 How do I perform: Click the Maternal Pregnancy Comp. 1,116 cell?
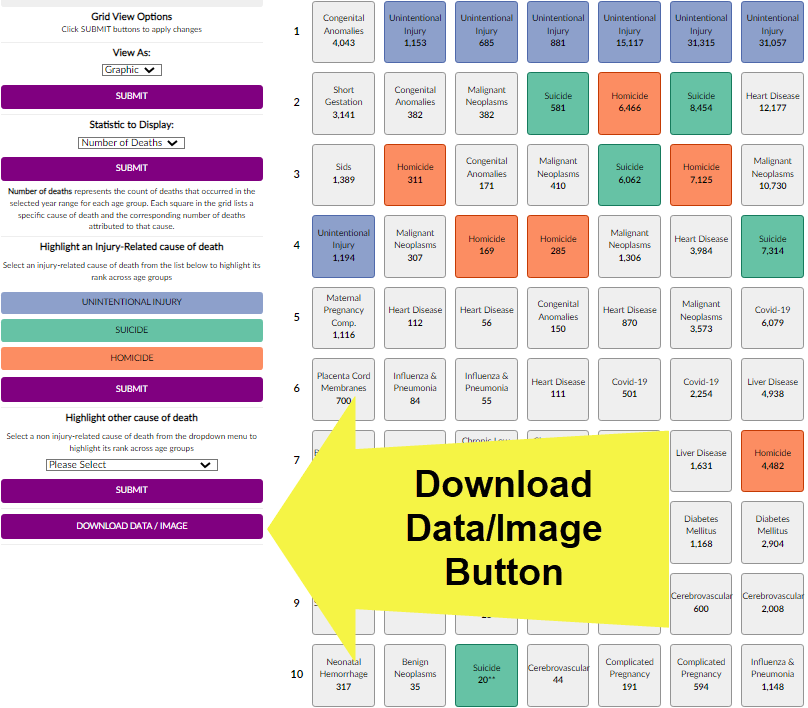(x=343, y=317)
